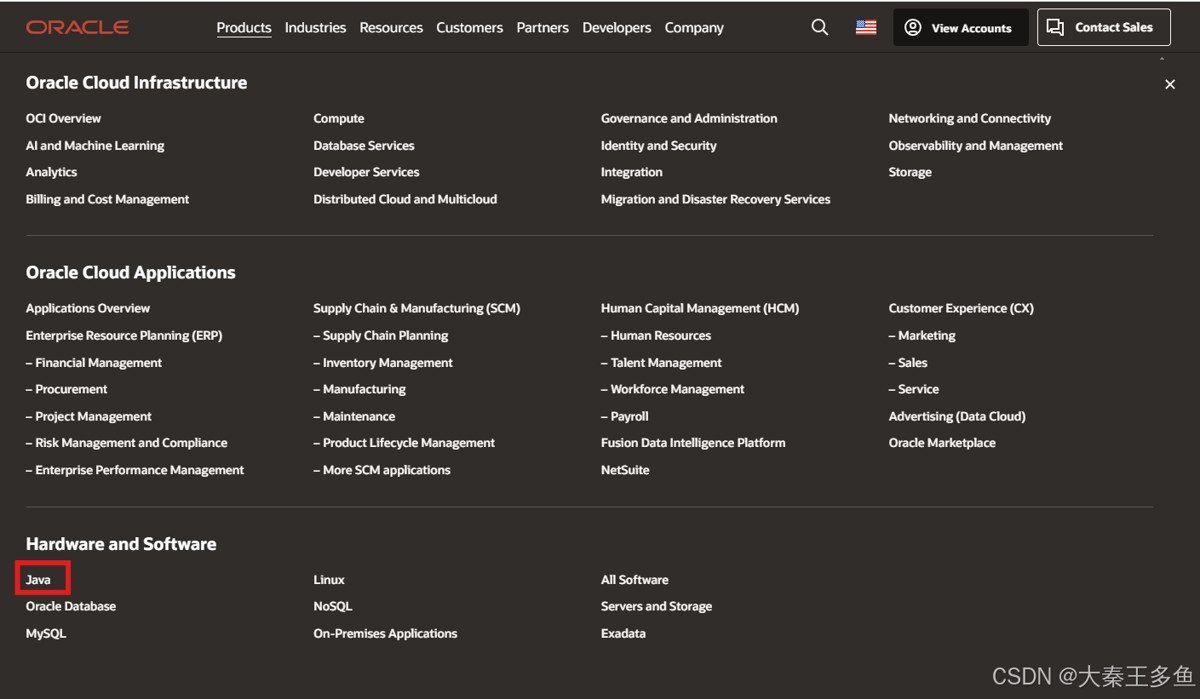
Task: Click the Oracle logo
Action: 77,27
